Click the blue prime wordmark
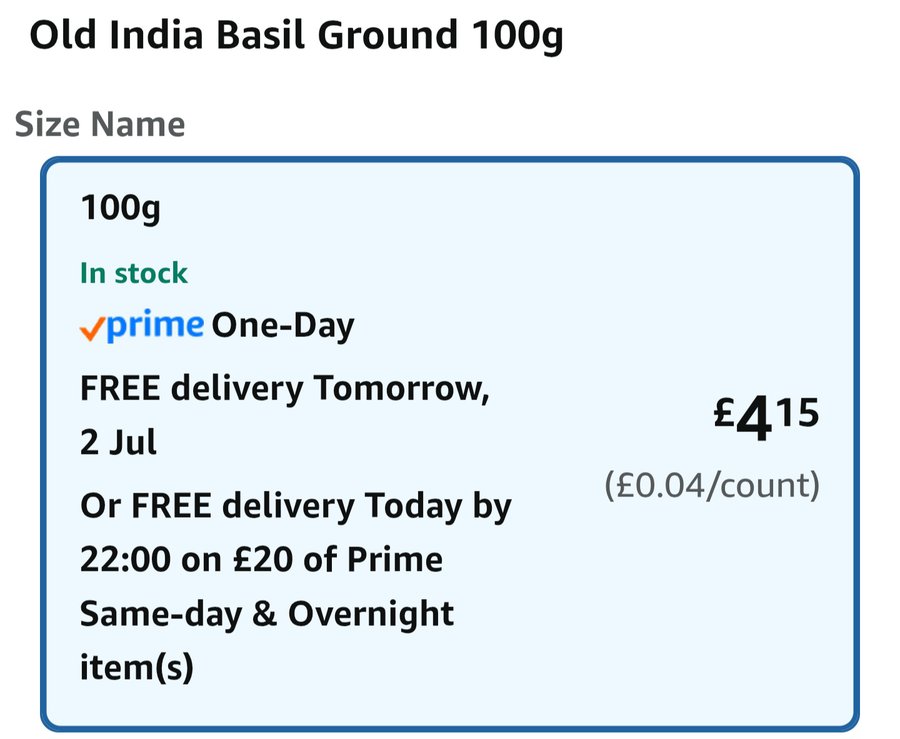Viewport: 900px width, 739px height. point(155,325)
